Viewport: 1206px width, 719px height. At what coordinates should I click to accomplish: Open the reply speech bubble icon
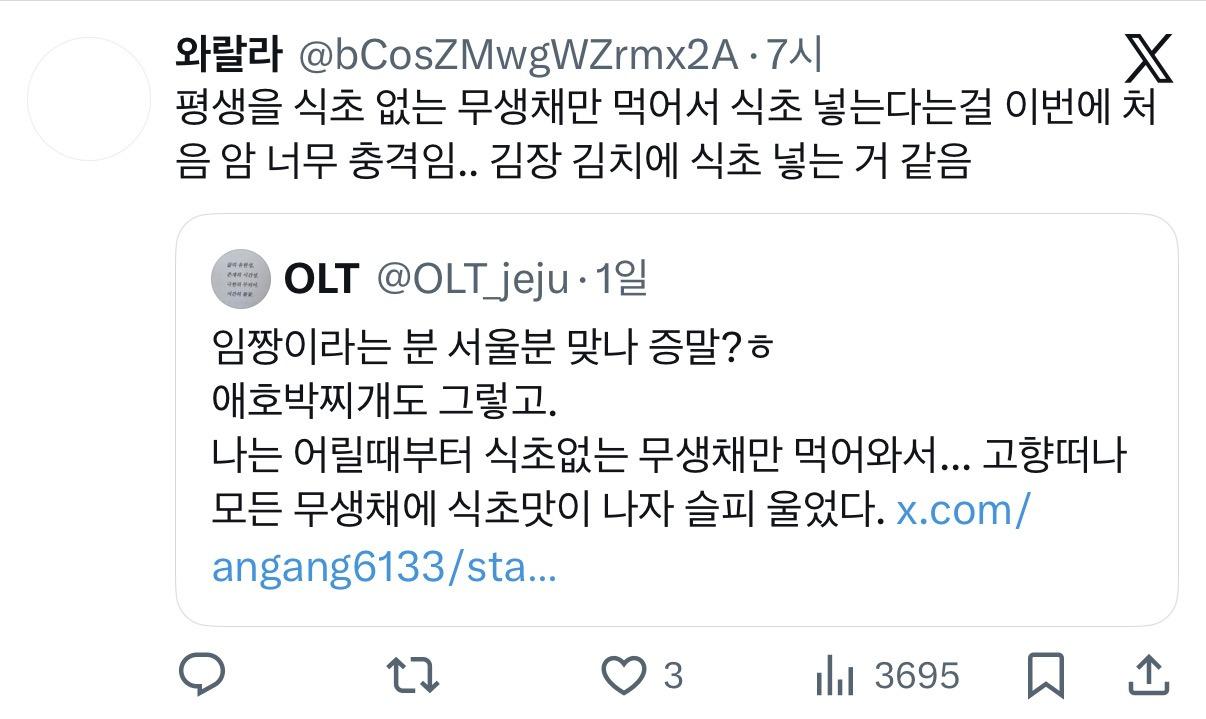pos(203,676)
